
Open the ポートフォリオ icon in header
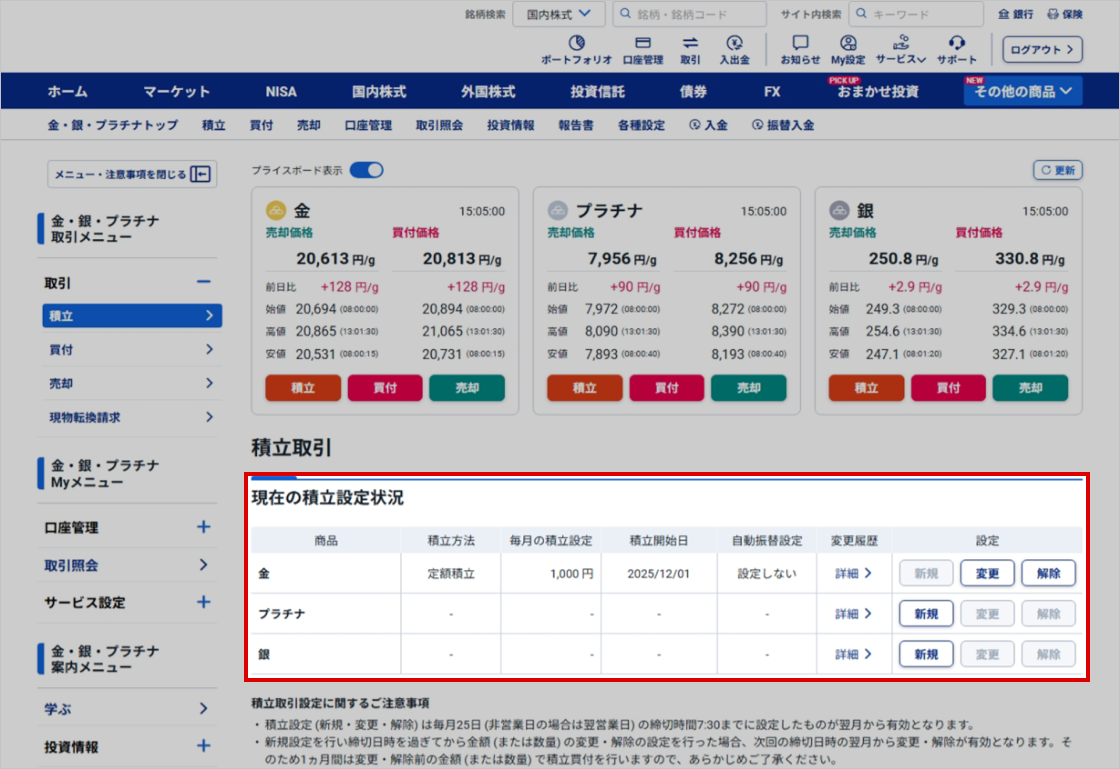coord(576,44)
